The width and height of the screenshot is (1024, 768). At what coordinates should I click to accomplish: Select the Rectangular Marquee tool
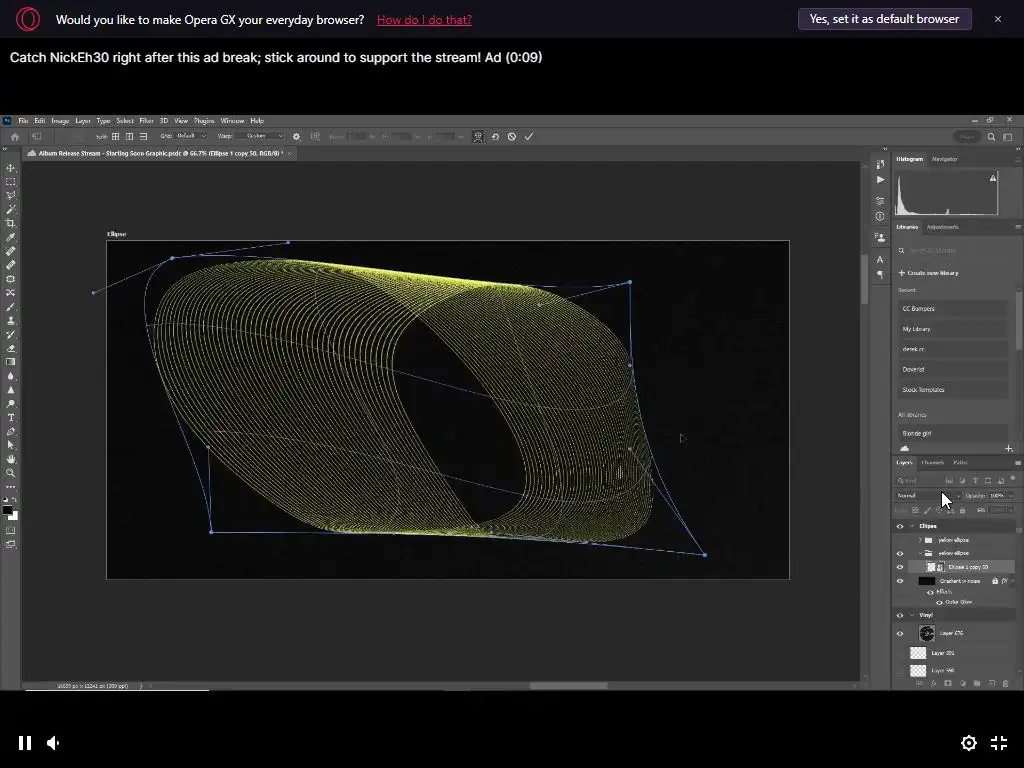(10, 182)
